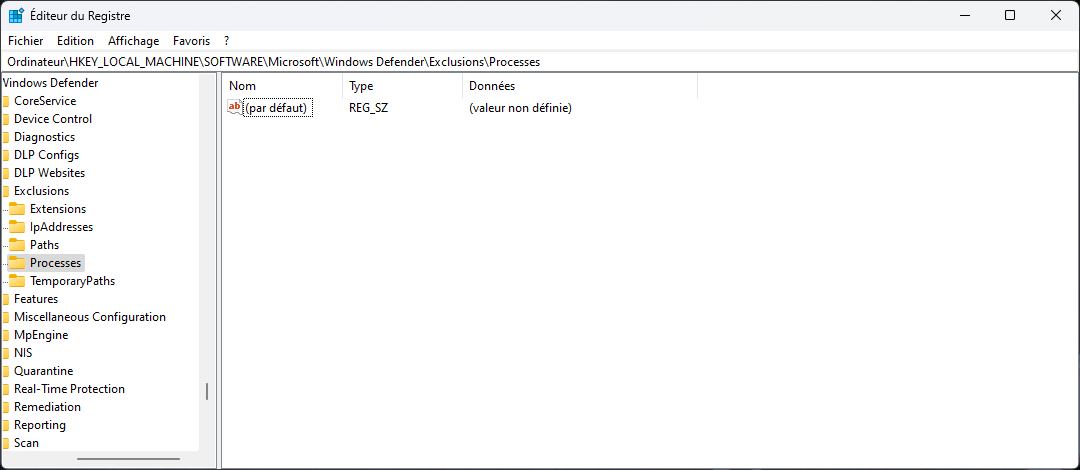Select the DLP Websites key
1080x470 pixels.
click(50, 172)
